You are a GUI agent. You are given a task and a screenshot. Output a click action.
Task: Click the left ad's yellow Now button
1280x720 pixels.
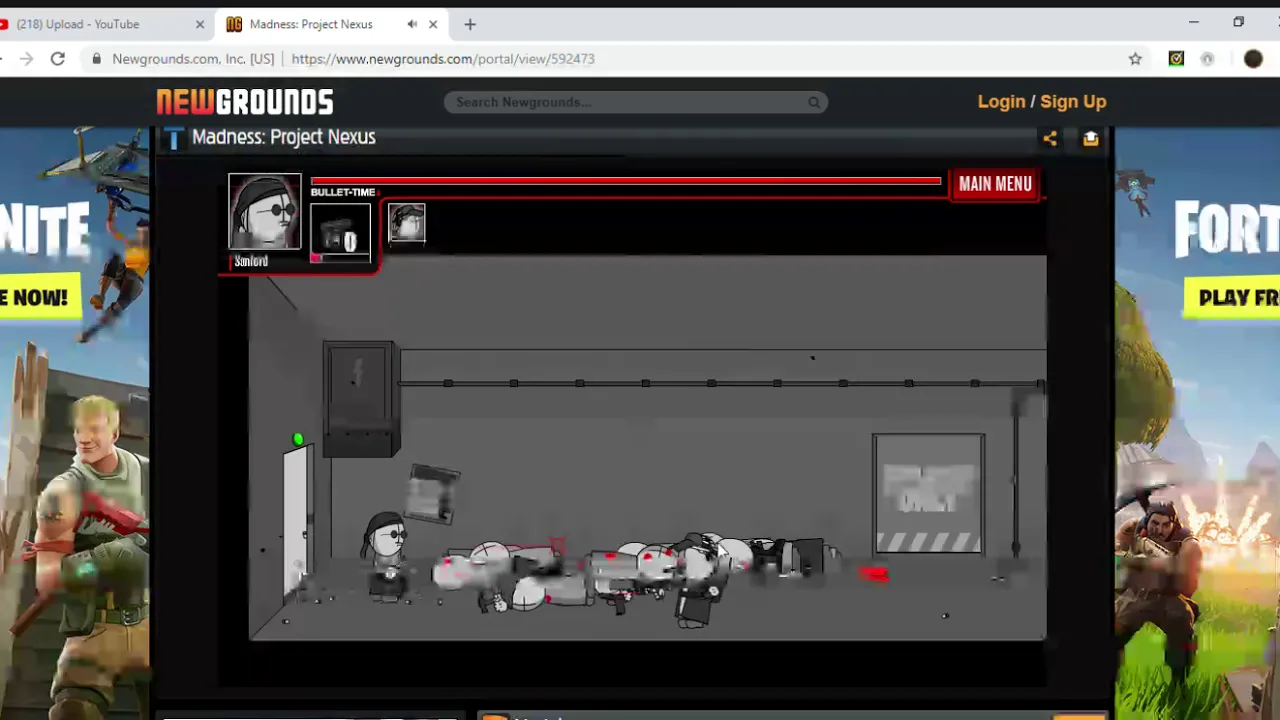40,297
